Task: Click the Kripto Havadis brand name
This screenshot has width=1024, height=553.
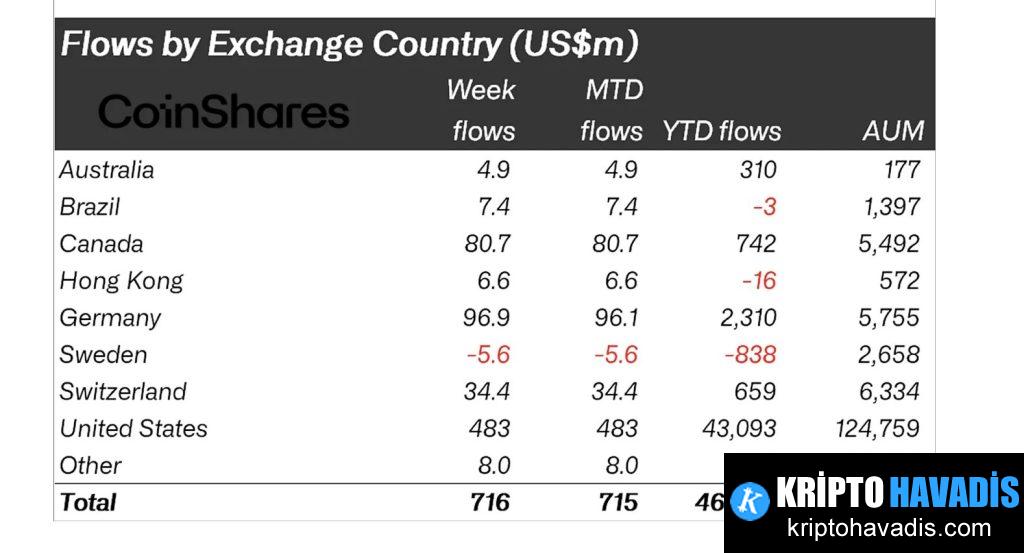Action: (897, 492)
